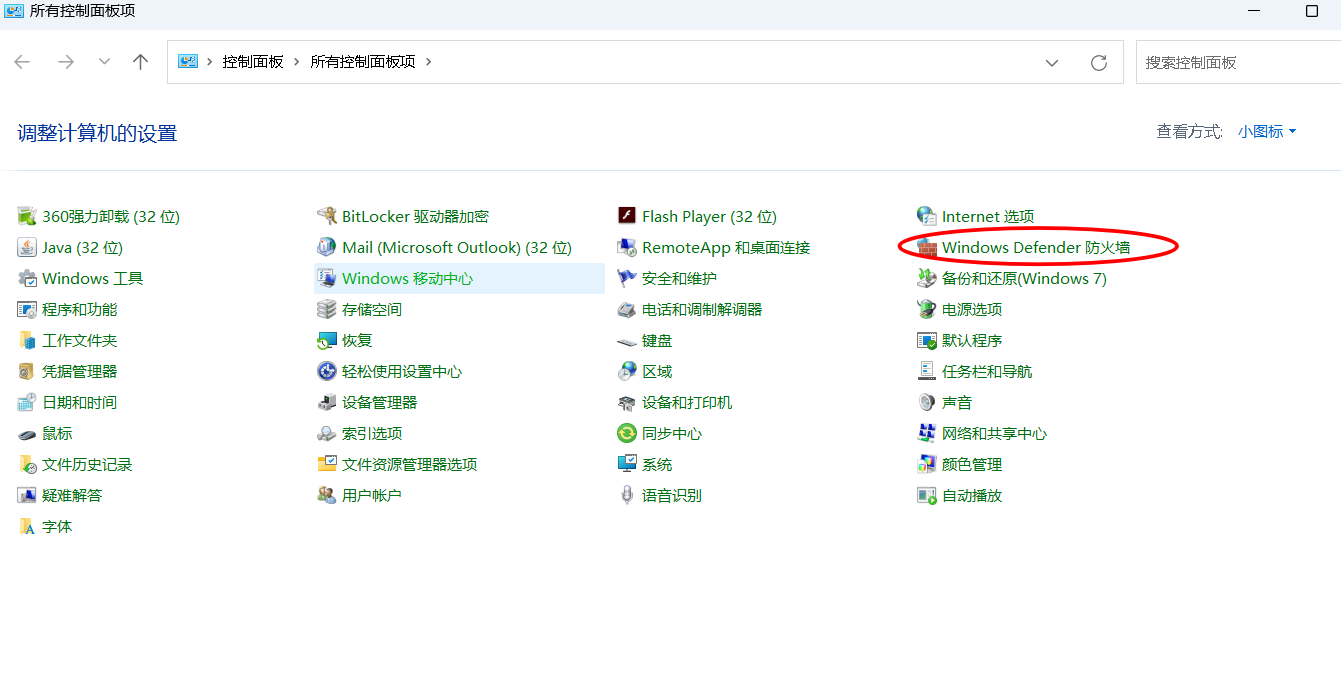Click the 鼠标 mouse icon
1341x673 pixels.
[27, 433]
